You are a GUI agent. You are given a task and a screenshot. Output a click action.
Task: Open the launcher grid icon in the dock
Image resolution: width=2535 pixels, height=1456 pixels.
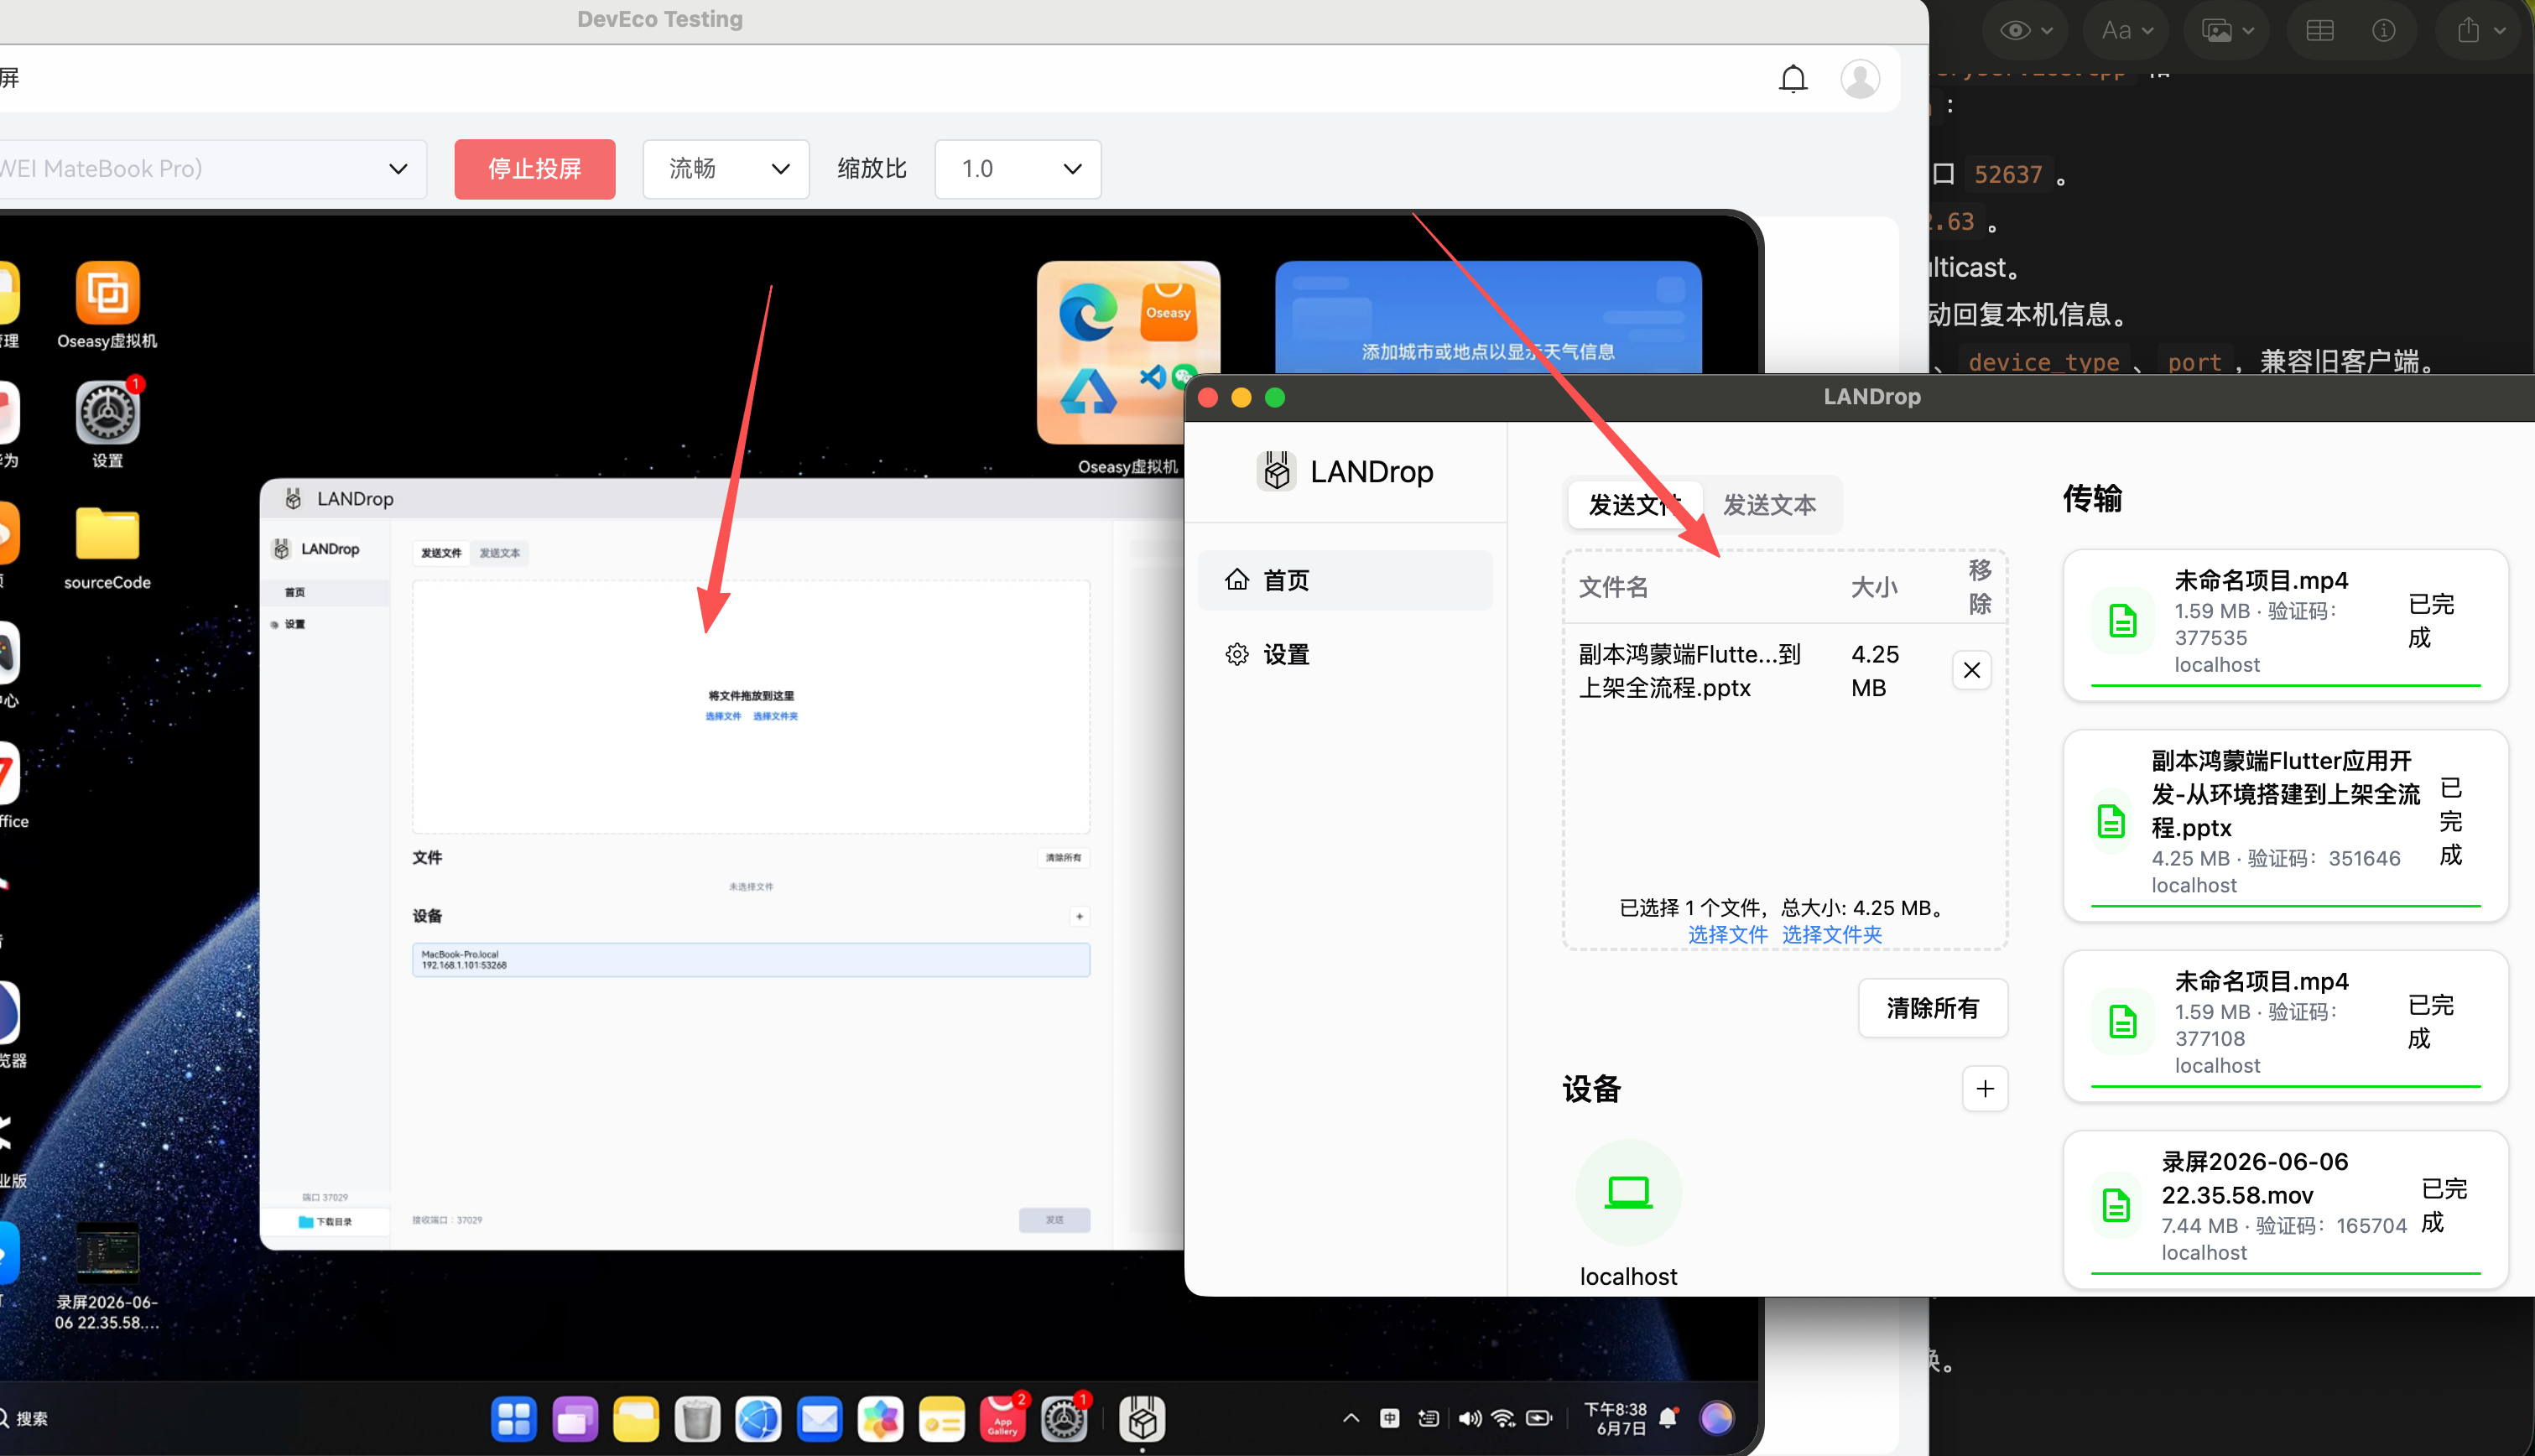click(513, 1418)
